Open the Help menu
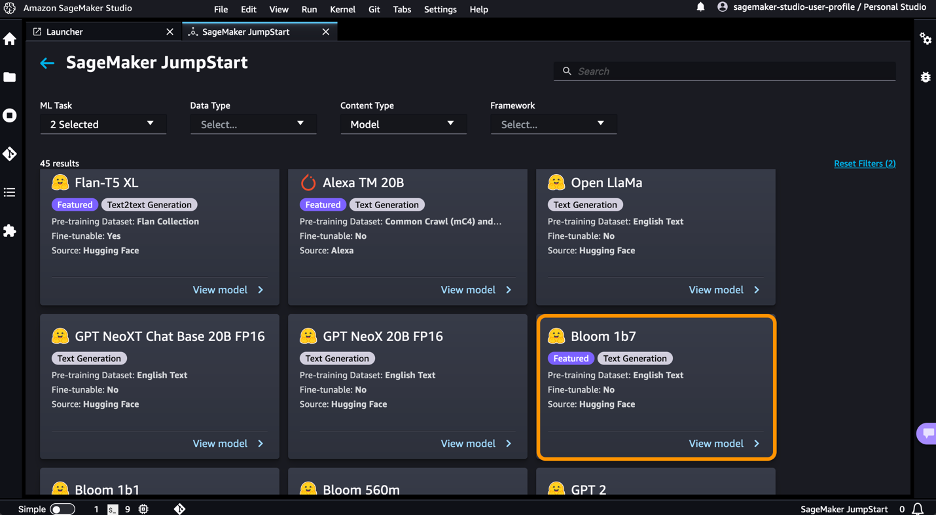The width and height of the screenshot is (936, 516). (479, 10)
